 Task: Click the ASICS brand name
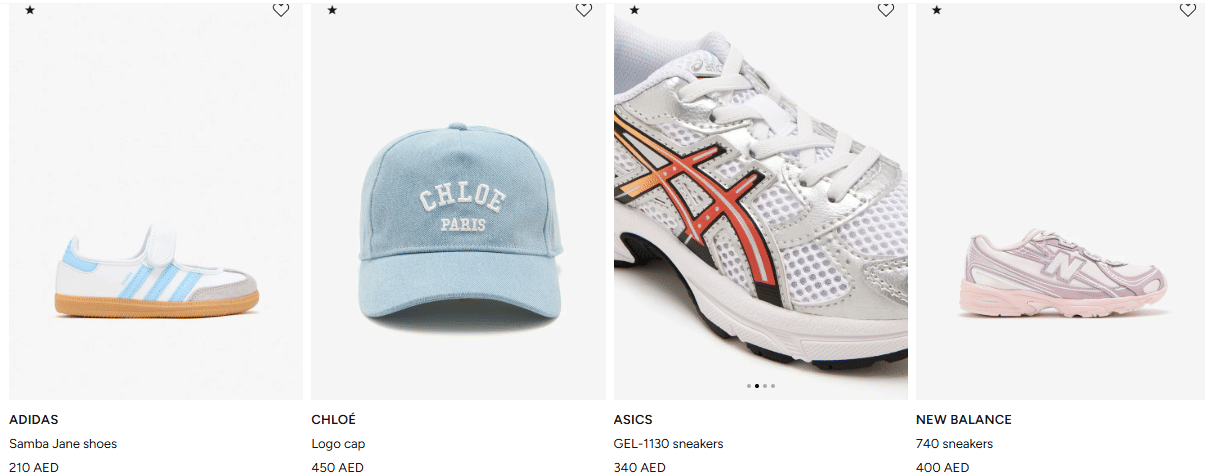(x=633, y=420)
